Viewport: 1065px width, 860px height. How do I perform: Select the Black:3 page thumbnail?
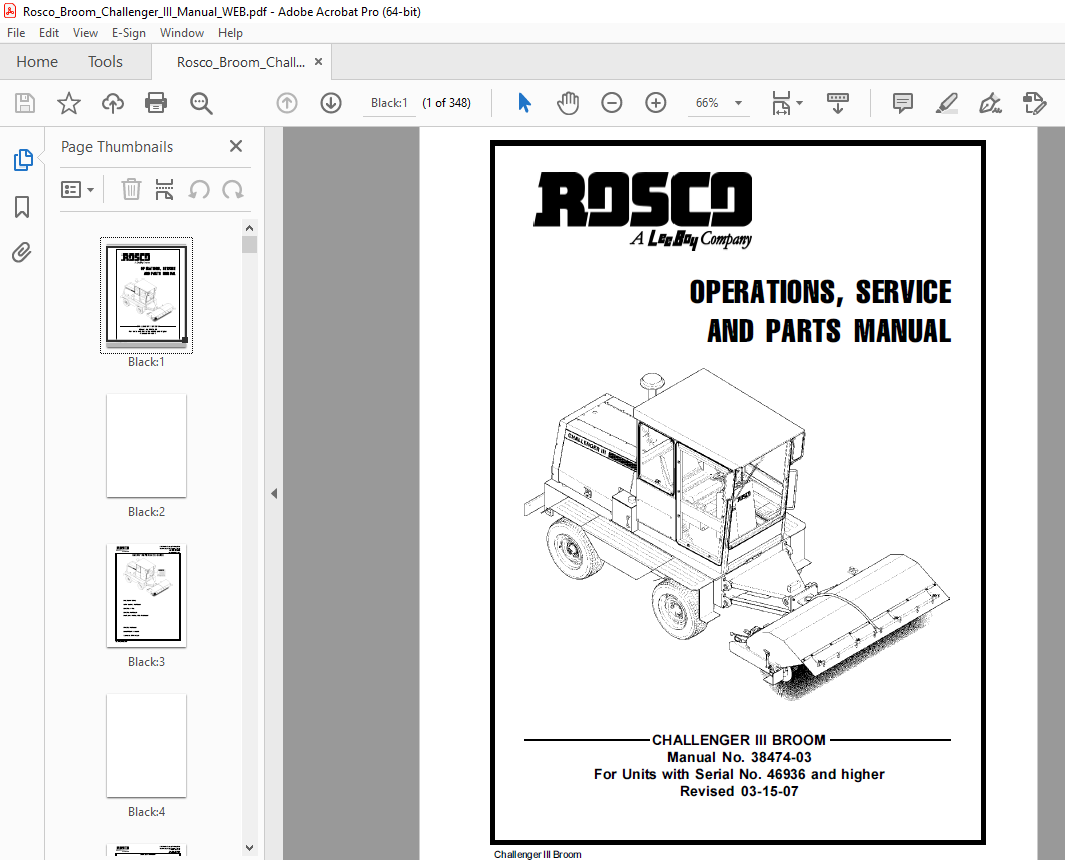click(x=146, y=596)
